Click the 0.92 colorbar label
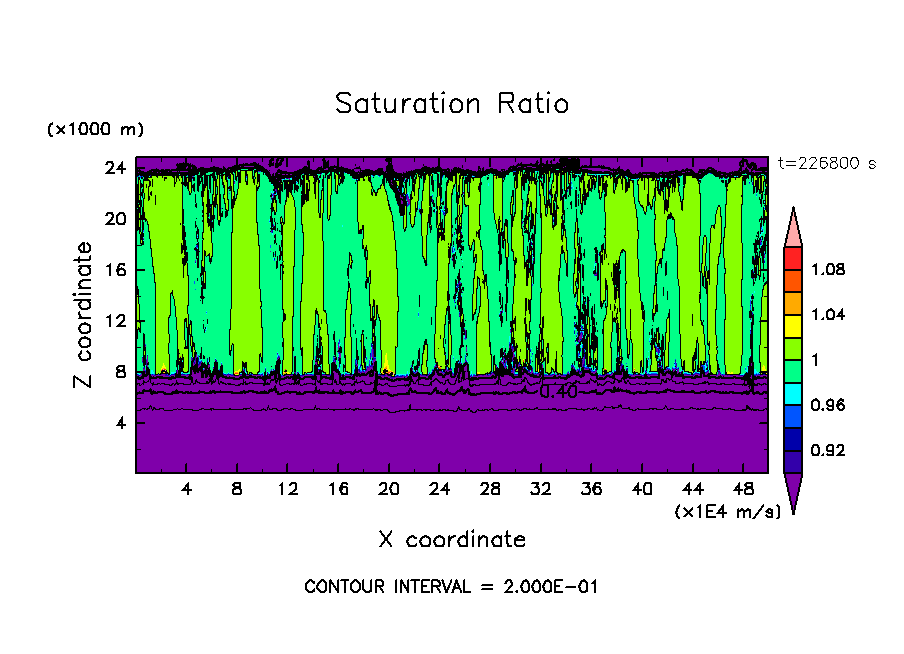Viewport: 904px width, 654px height. [829, 450]
